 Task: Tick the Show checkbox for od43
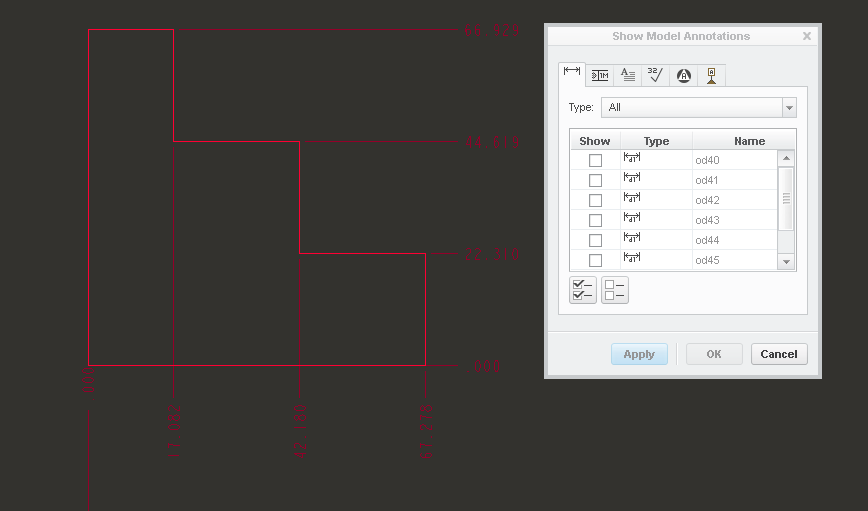(x=595, y=220)
